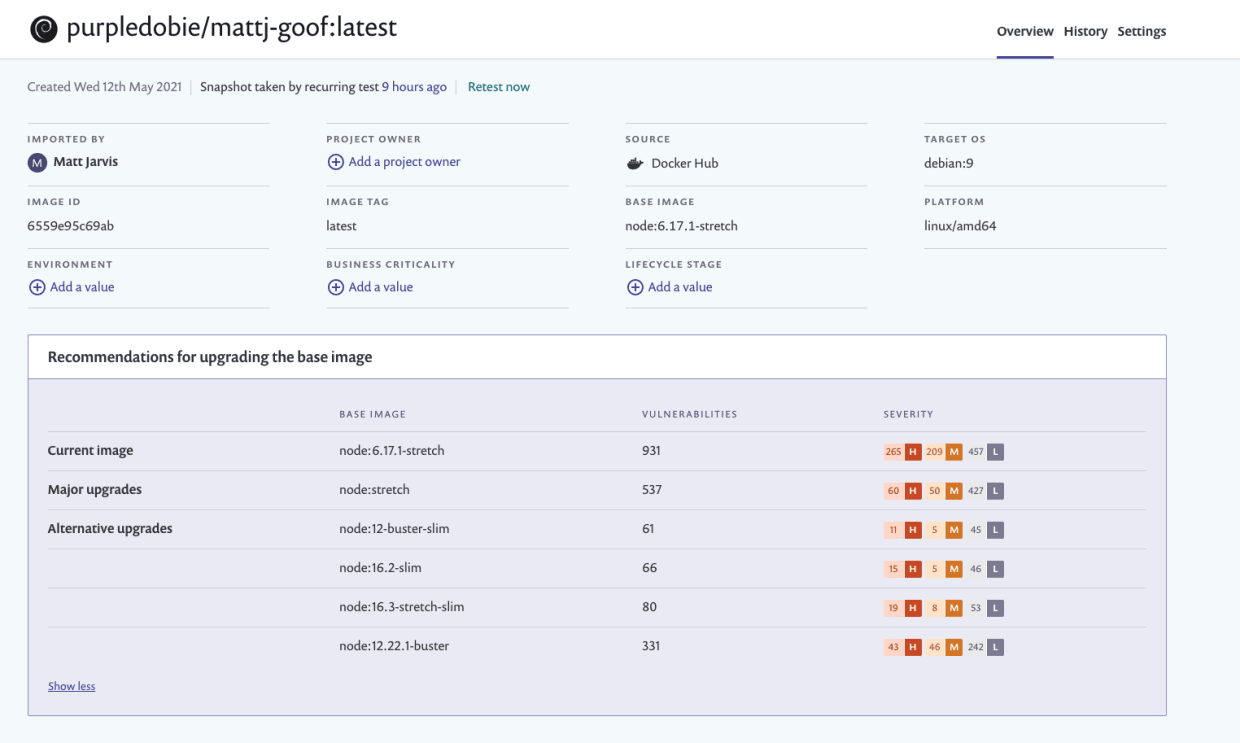Click the M badge in Current image row
Viewport: 1240px width, 743px height.
click(954, 452)
